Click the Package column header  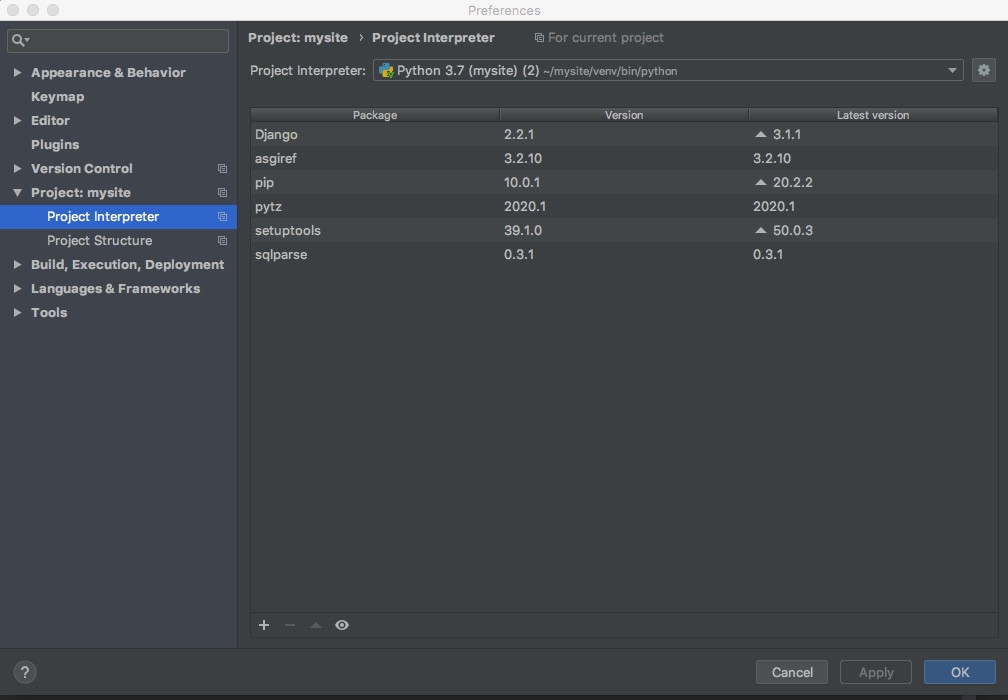coord(375,115)
